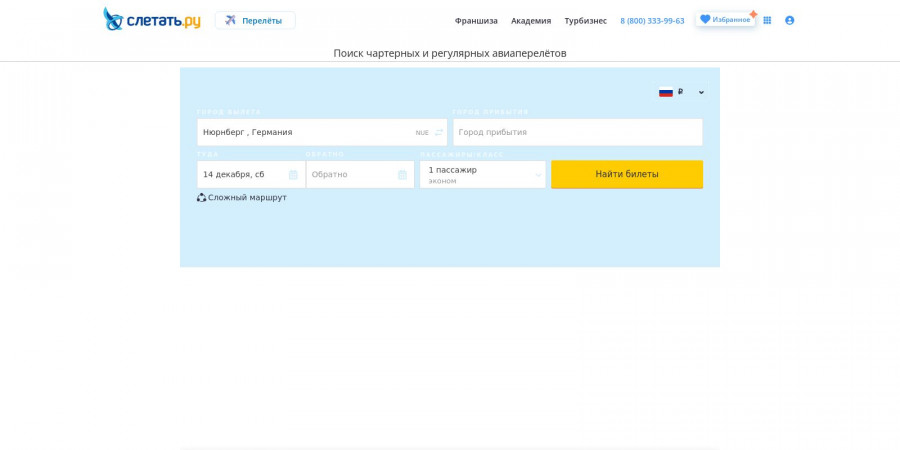
Task: Click the Город прибытия input field
Action: point(577,132)
